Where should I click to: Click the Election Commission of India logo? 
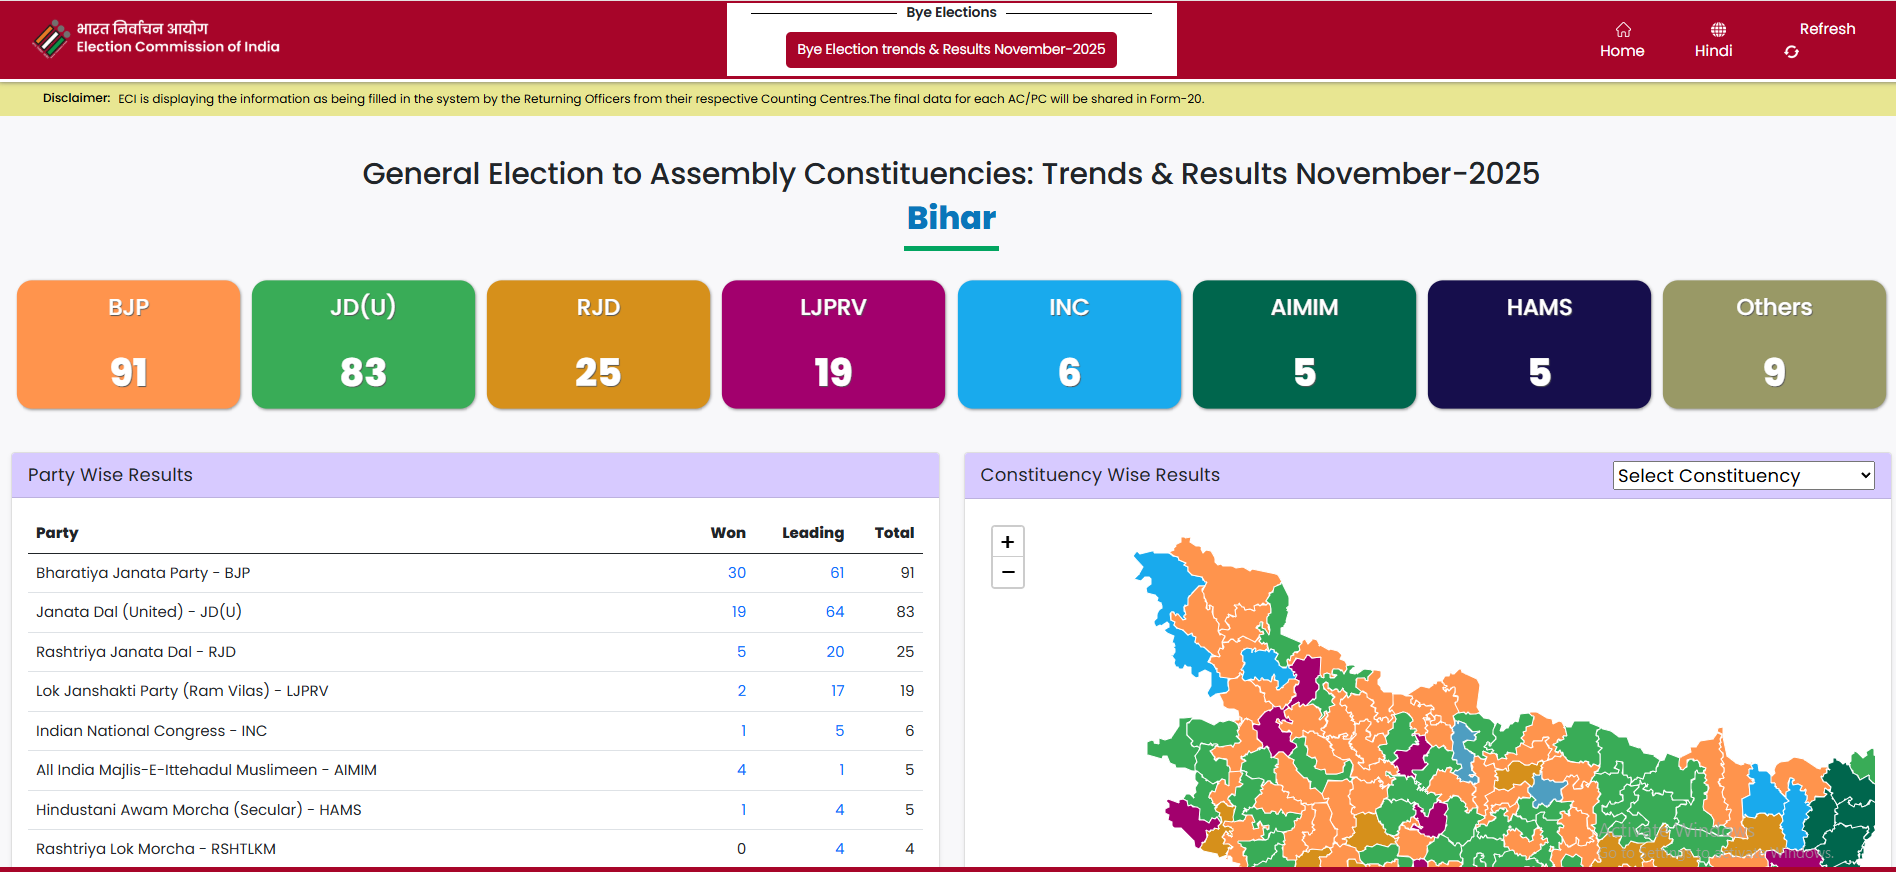coord(50,39)
